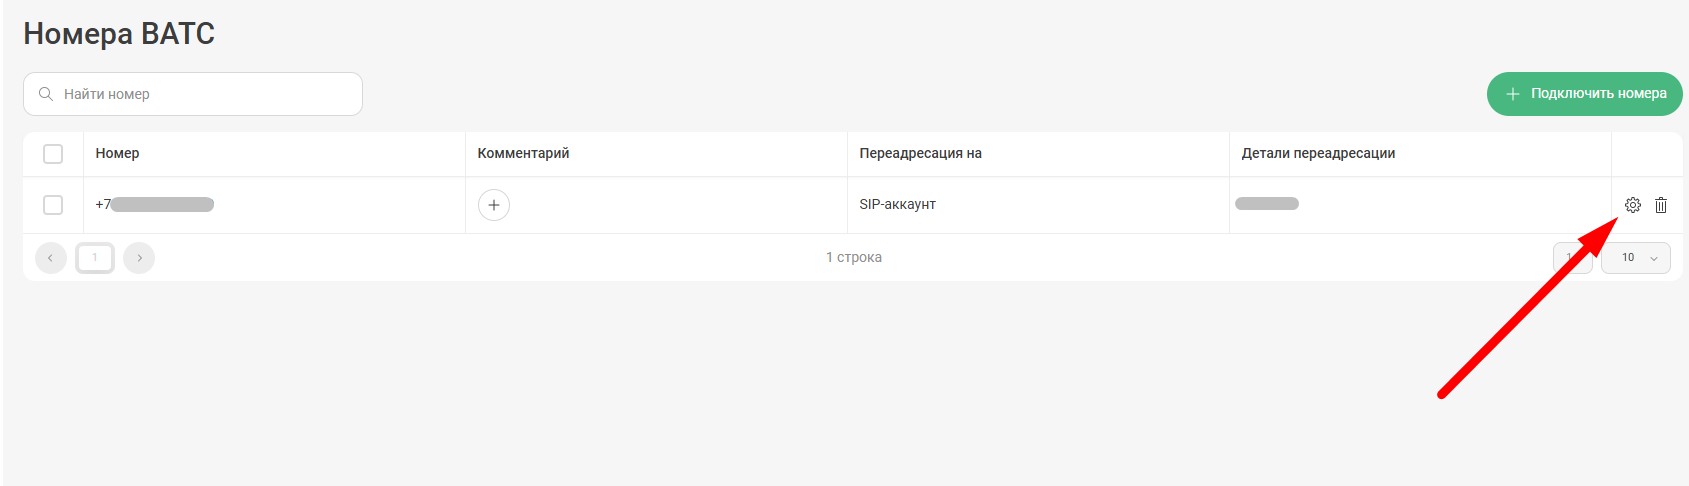Click the SIP-аккаунт forwarding cell
This screenshot has height=486, width=1689.
click(897, 205)
